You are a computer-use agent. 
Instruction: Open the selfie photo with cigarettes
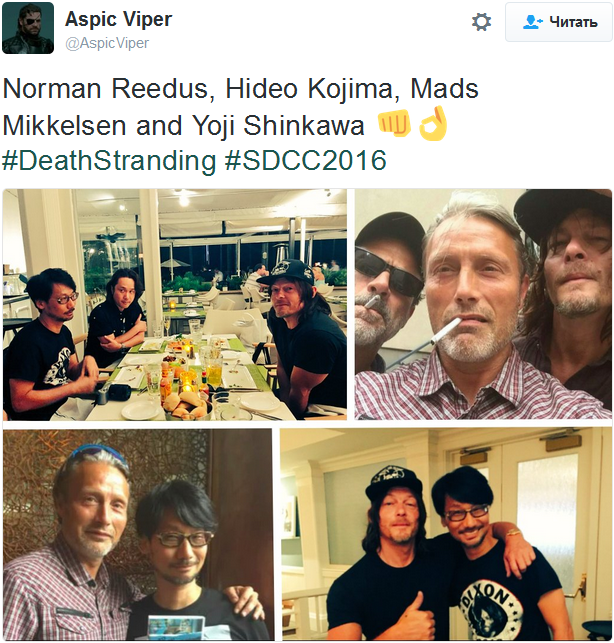click(x=483, y=304)
